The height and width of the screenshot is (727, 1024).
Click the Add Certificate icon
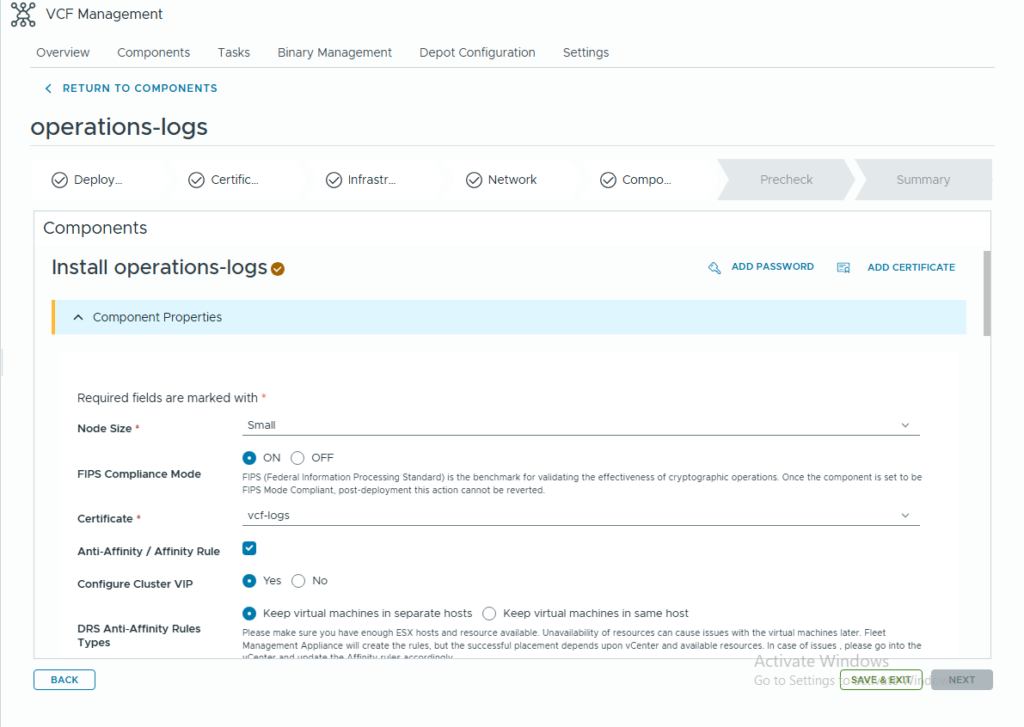[843, 268]
